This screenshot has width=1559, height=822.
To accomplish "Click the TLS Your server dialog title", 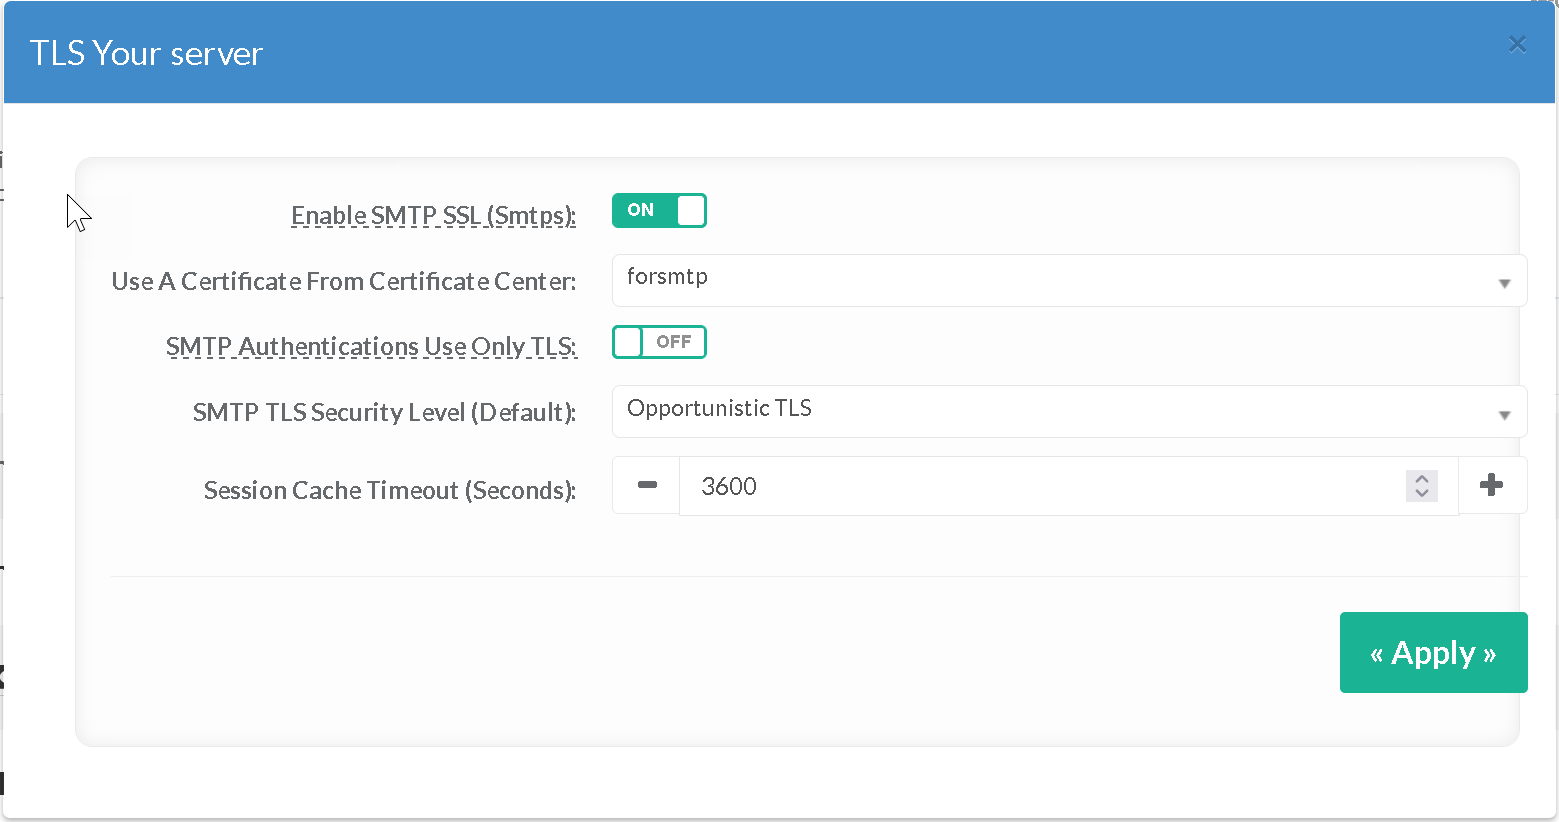I will tap(146, 53).
